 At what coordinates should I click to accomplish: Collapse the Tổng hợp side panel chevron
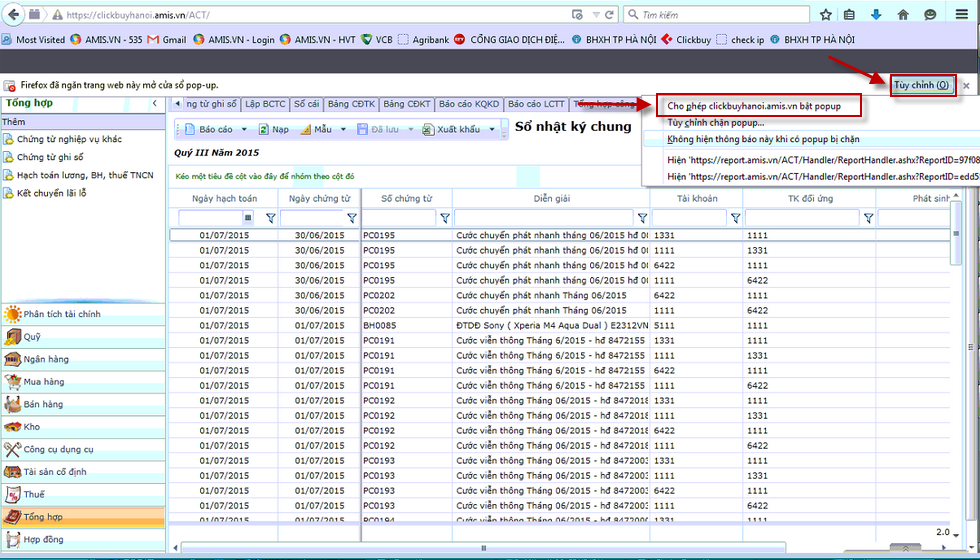coord(154,103)
